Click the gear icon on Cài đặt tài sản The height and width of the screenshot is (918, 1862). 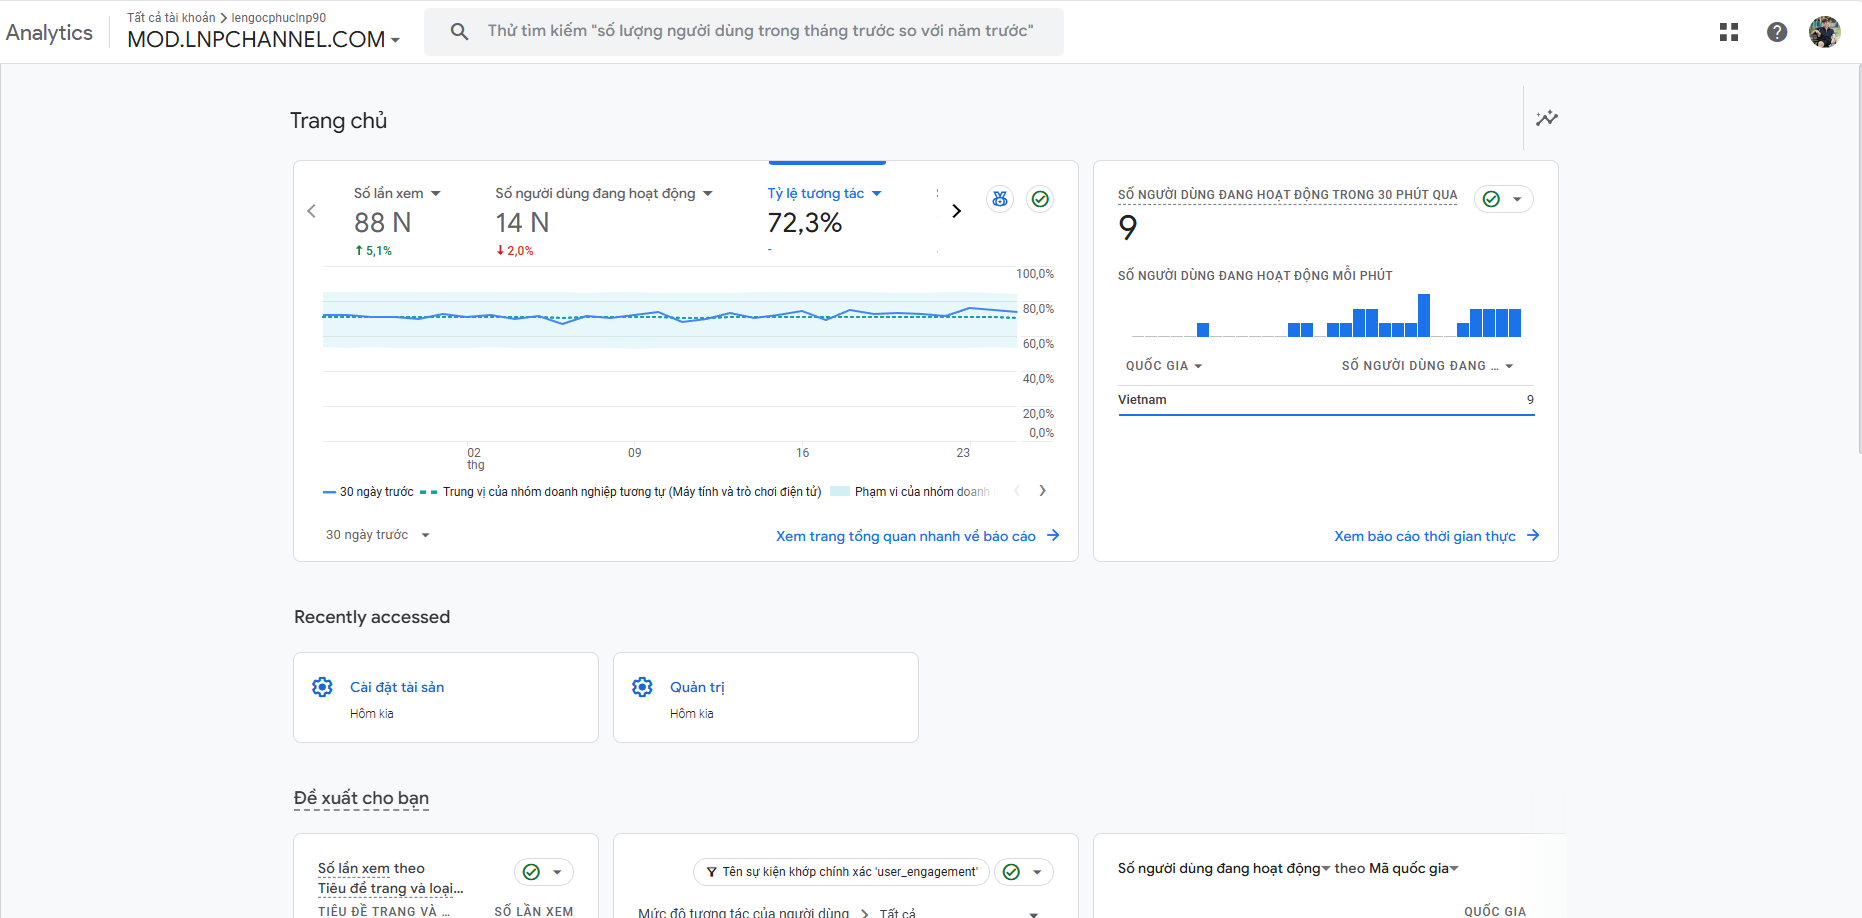[x=322, y=687]
